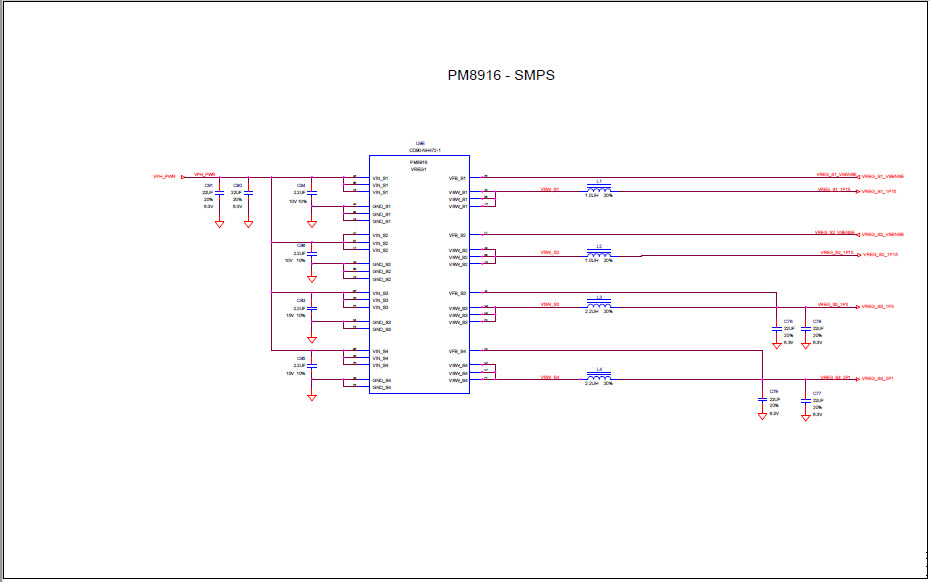Select the PM8916 VREG1 component block
Screen dimensions: 930x582
419,275
